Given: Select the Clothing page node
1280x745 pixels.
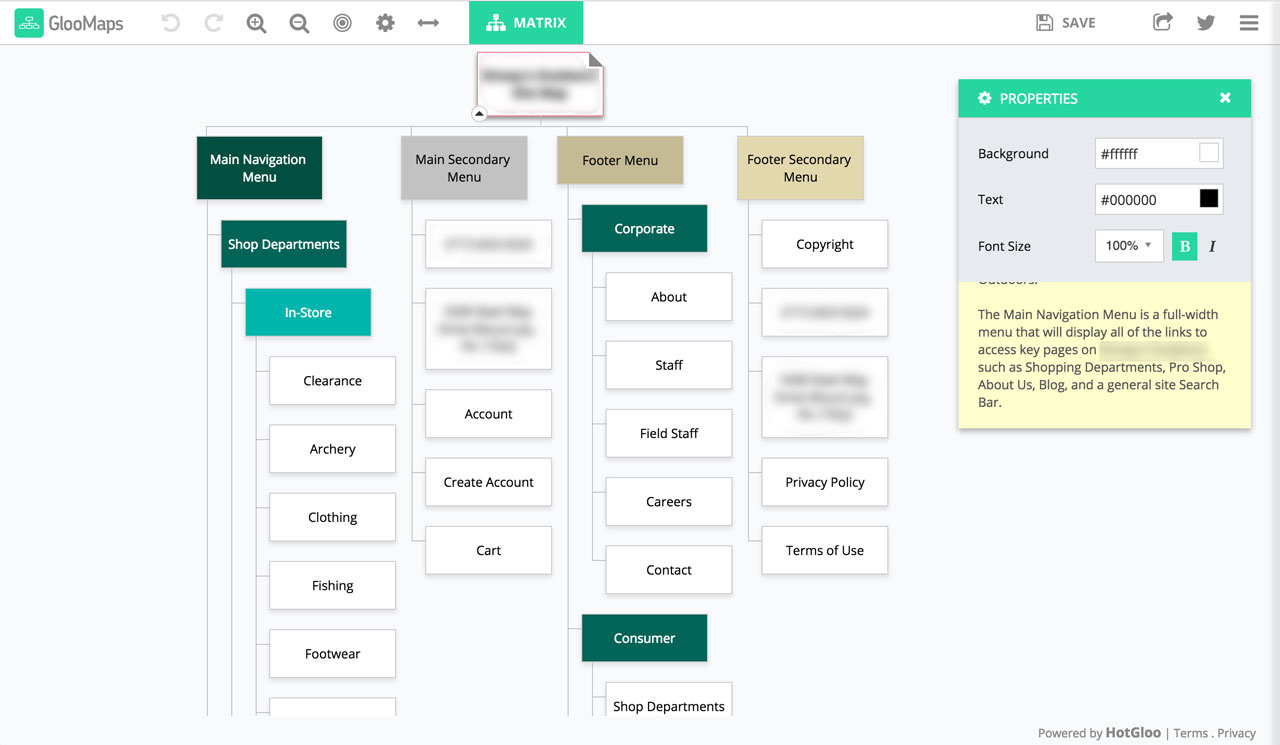Looking at the screenshot, I should point(332,517).
